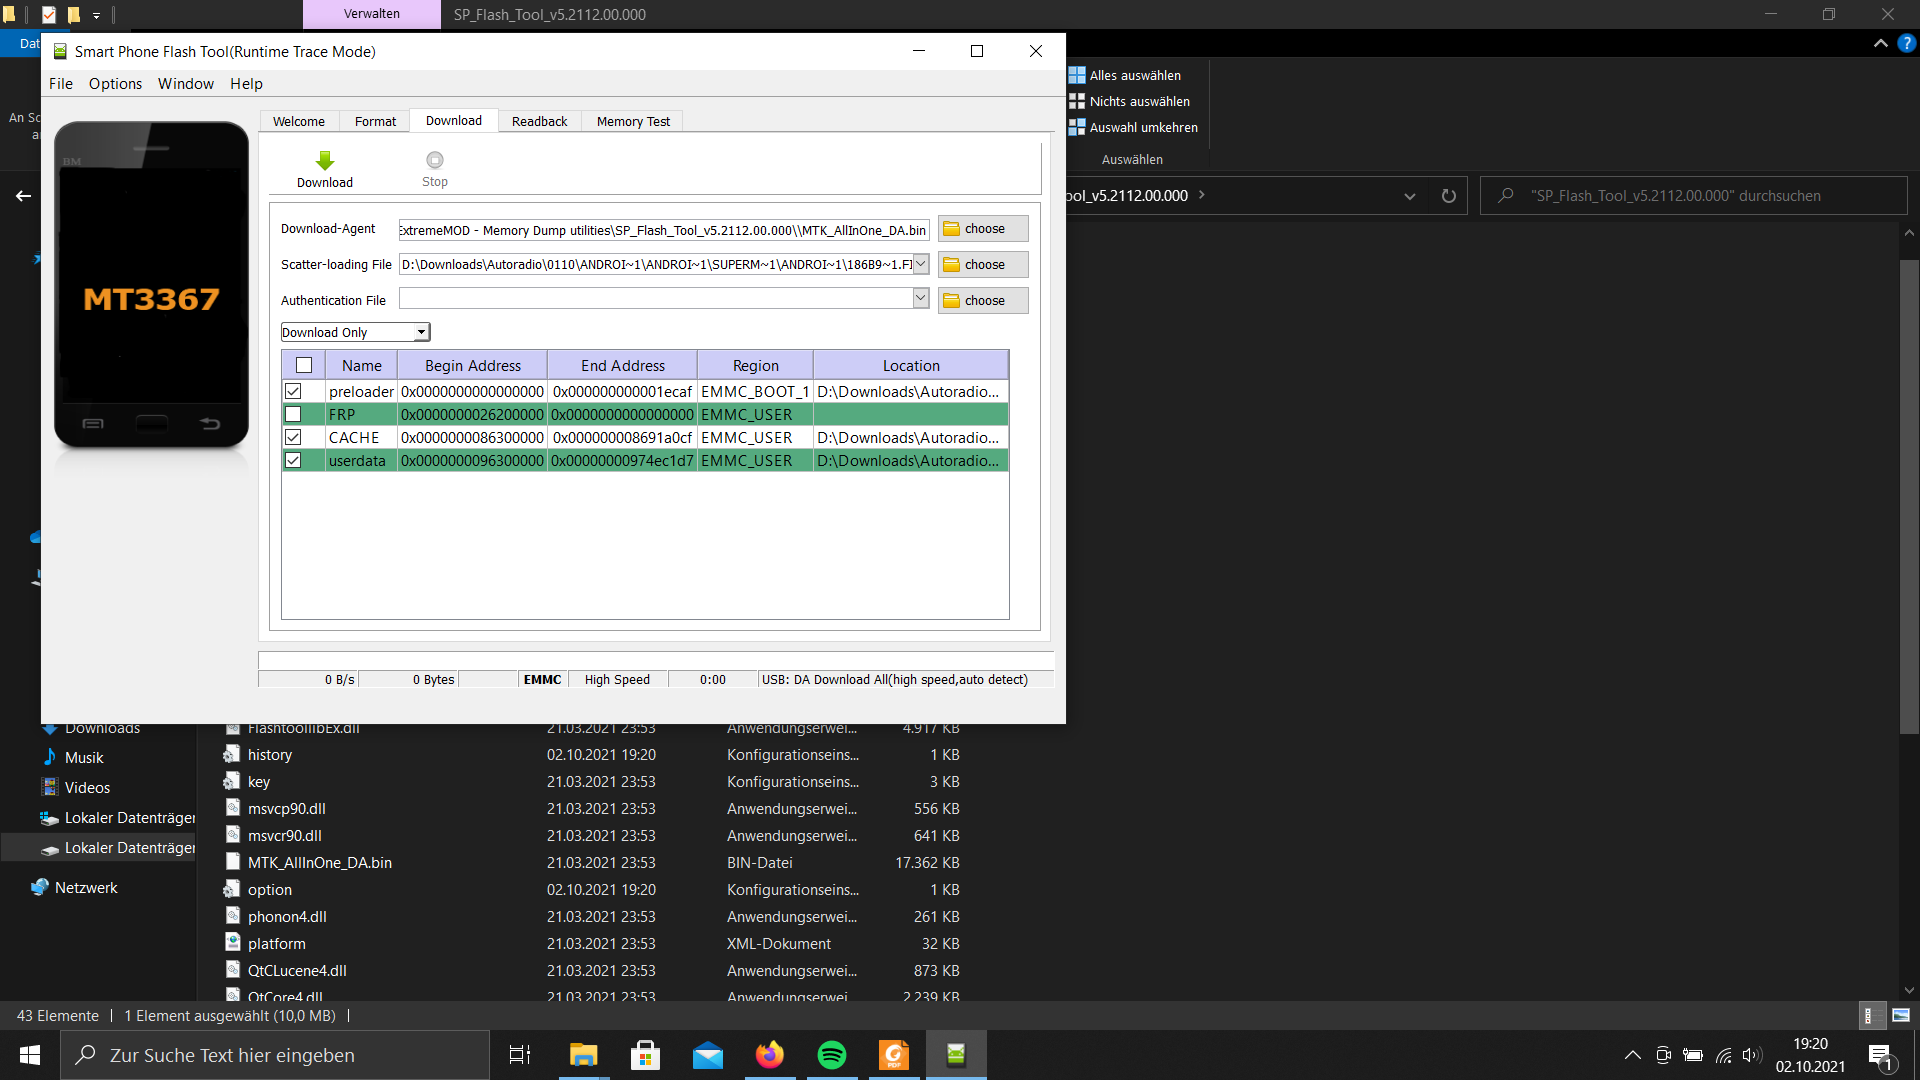Toggle the select-all checkbox in table header

[x=304, y=366]
